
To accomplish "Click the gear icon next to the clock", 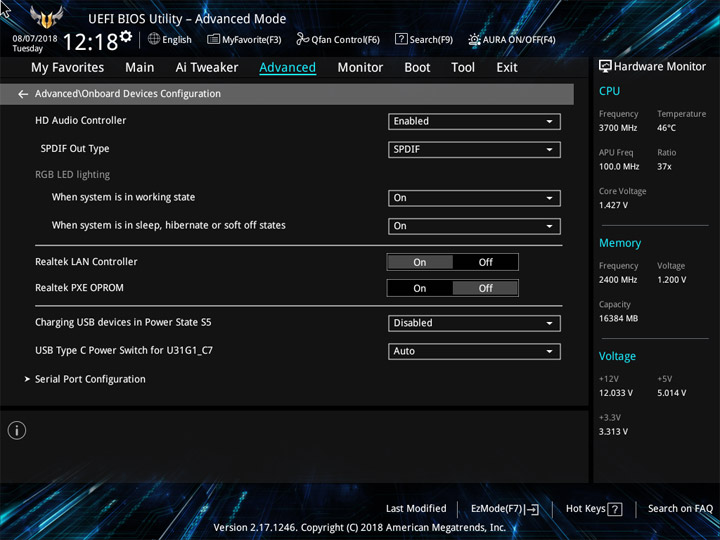I will coord(126,36).
